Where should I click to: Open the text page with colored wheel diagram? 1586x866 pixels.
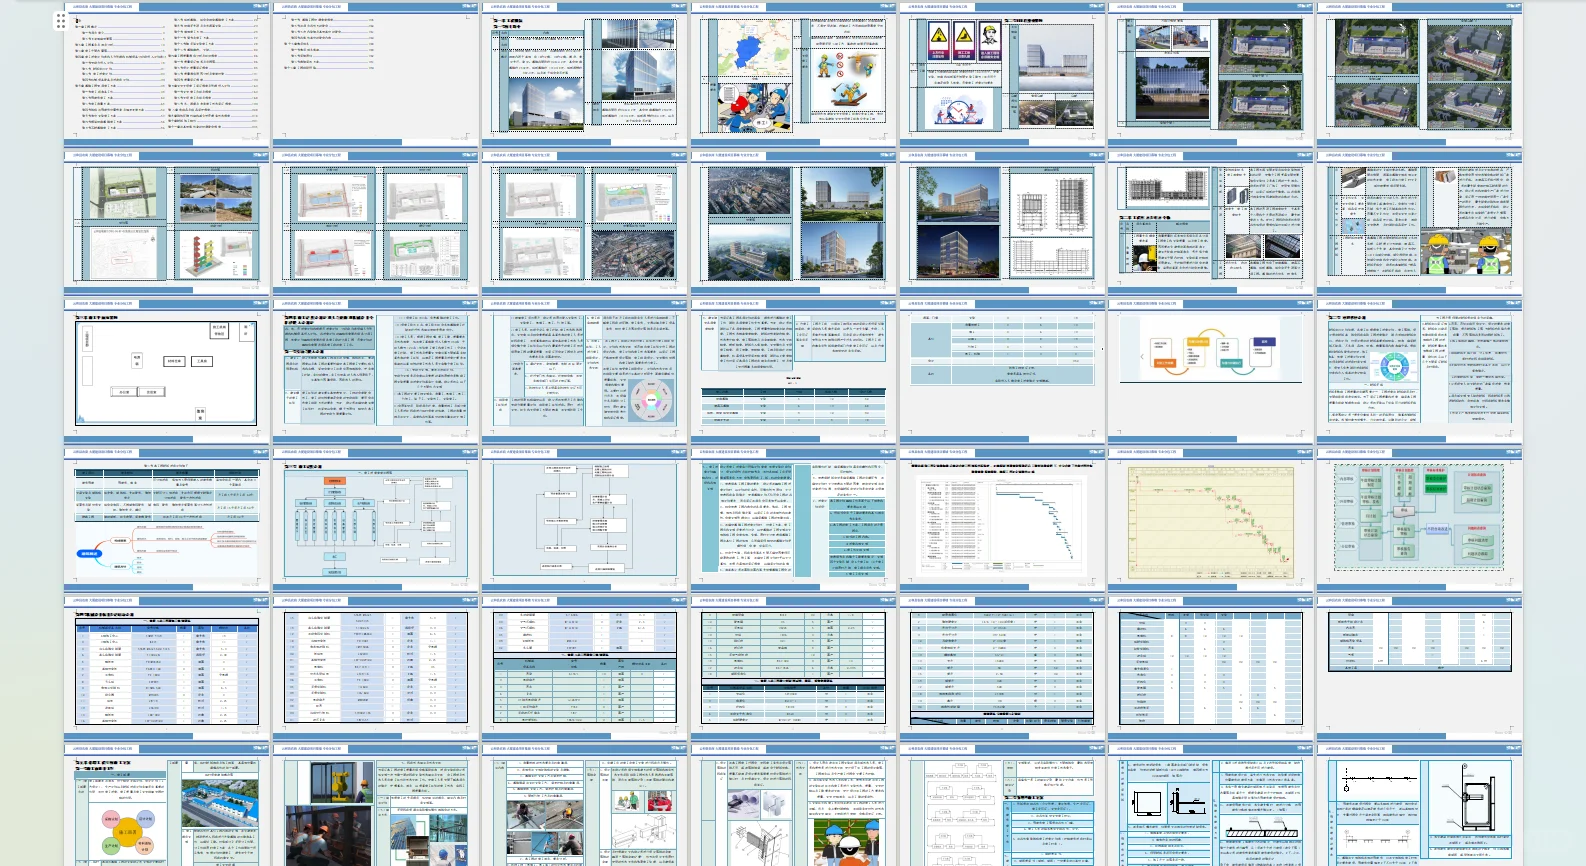tap(585, 370)
